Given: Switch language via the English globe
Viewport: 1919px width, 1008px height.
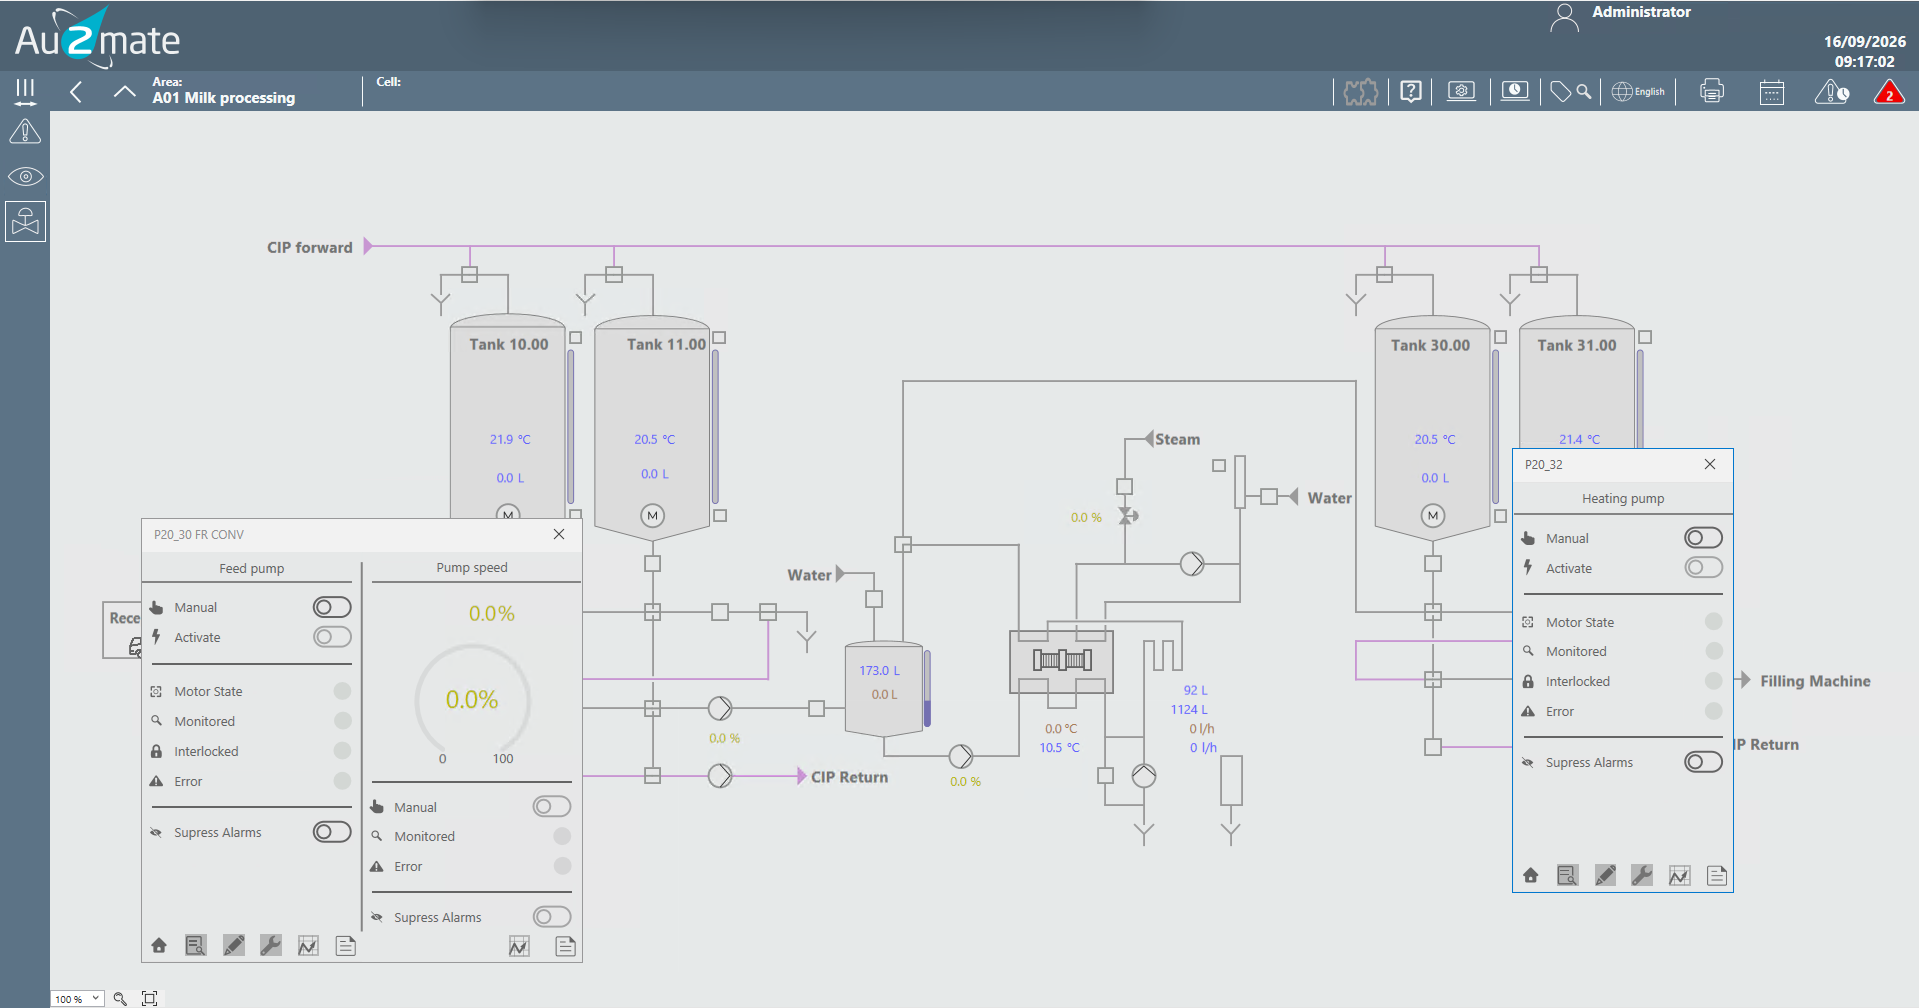Looking at the screenshot, I should coord(1638,92).
